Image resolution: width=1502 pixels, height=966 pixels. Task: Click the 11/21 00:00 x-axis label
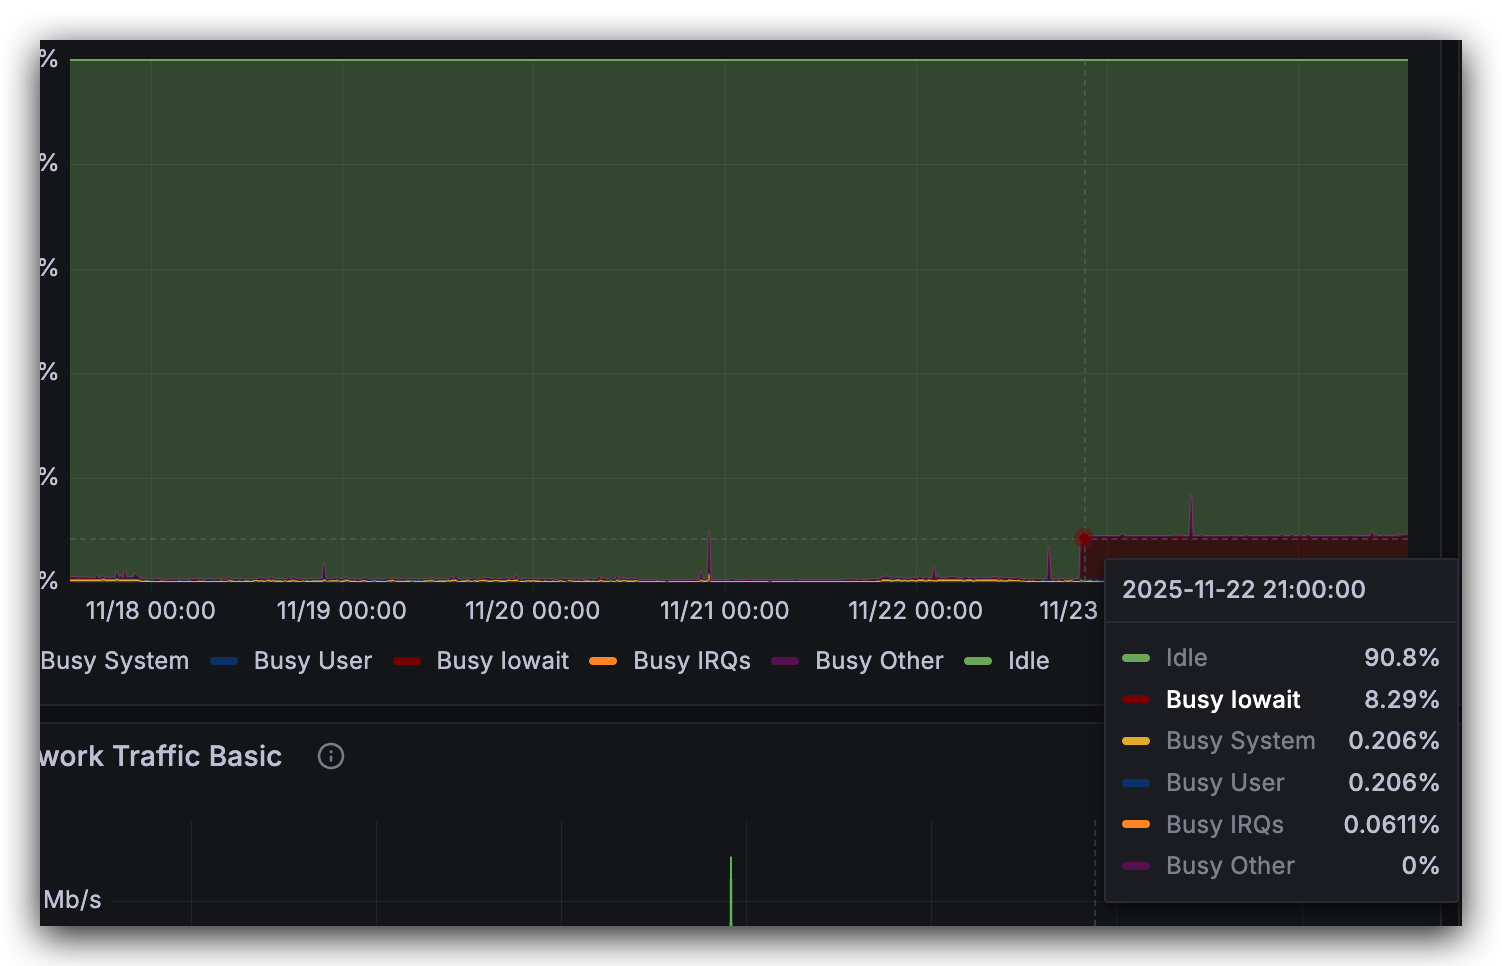tap(724, 611)
